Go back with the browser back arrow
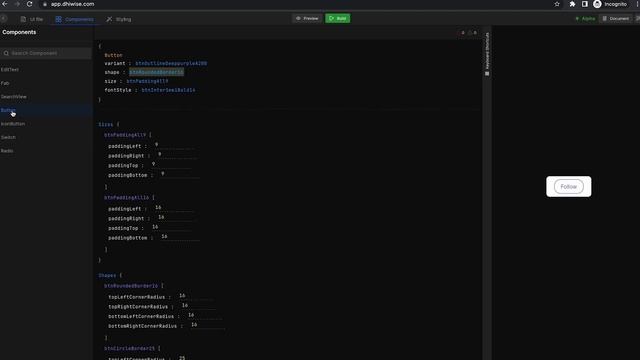Viewport: 640px width, 360px height. click(5, 4)
